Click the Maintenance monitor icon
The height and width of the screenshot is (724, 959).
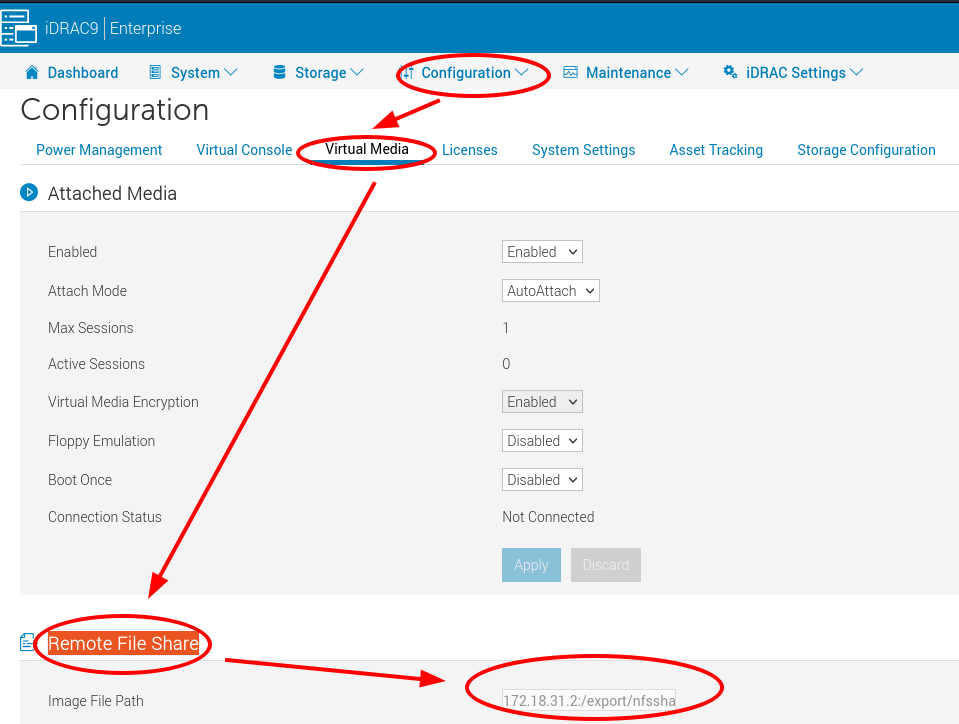tap(570, 72)
